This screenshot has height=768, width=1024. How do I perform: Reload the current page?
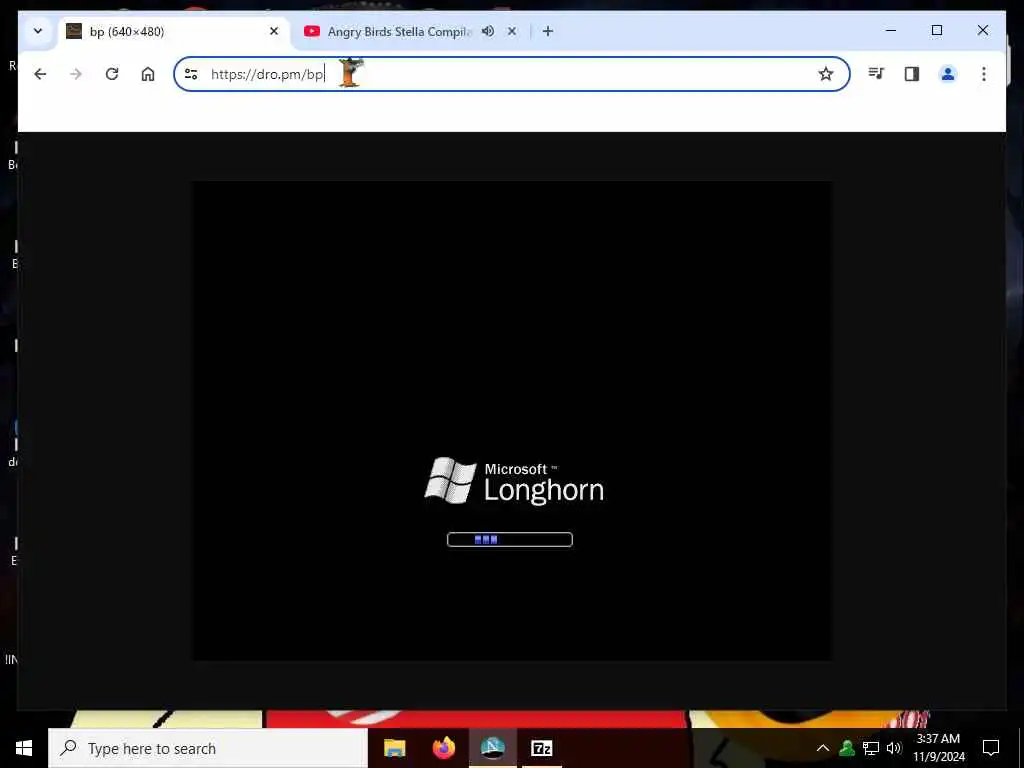112,74
